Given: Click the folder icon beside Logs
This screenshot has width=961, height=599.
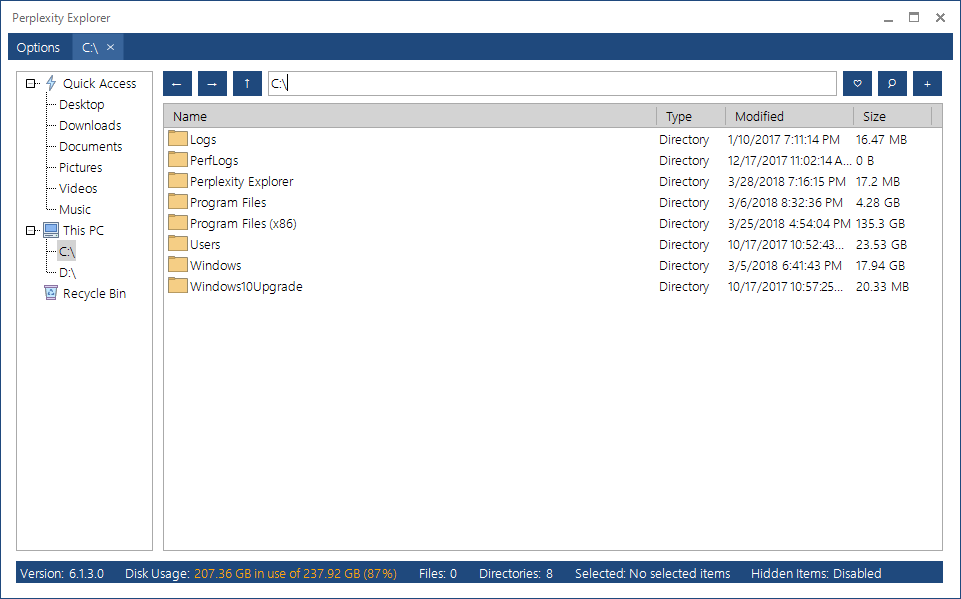Looking at the screenshot, I should (178, 139).
